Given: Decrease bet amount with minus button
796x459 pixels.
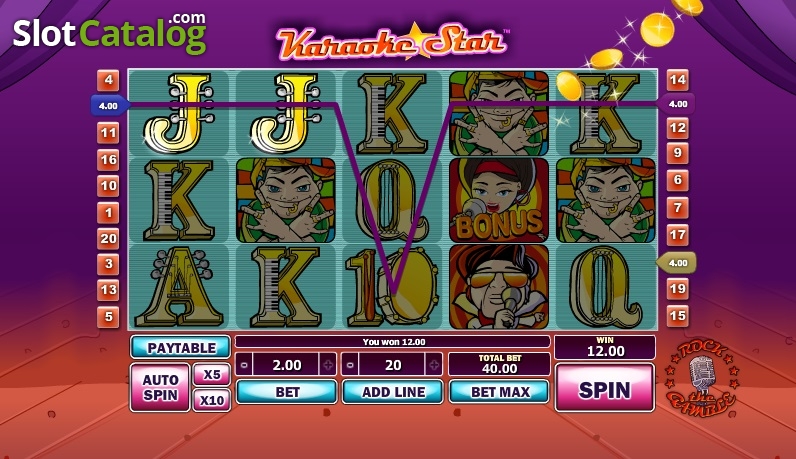Looking at the screenshot, I should pyautogui.click(x=244, y=365).
